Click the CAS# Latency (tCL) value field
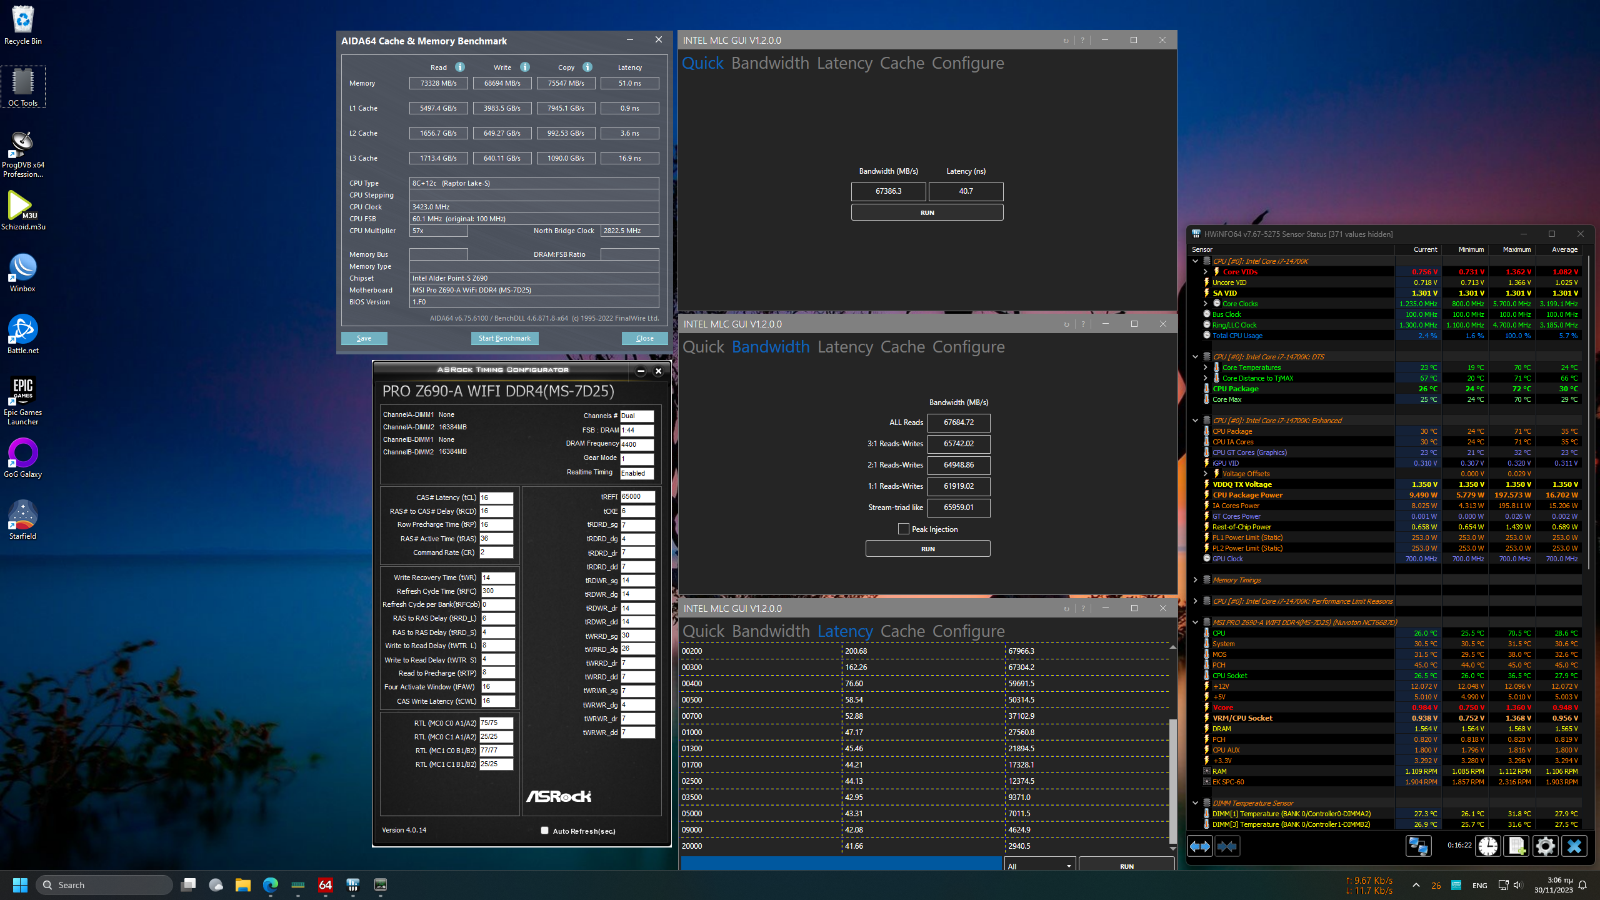 496,497
